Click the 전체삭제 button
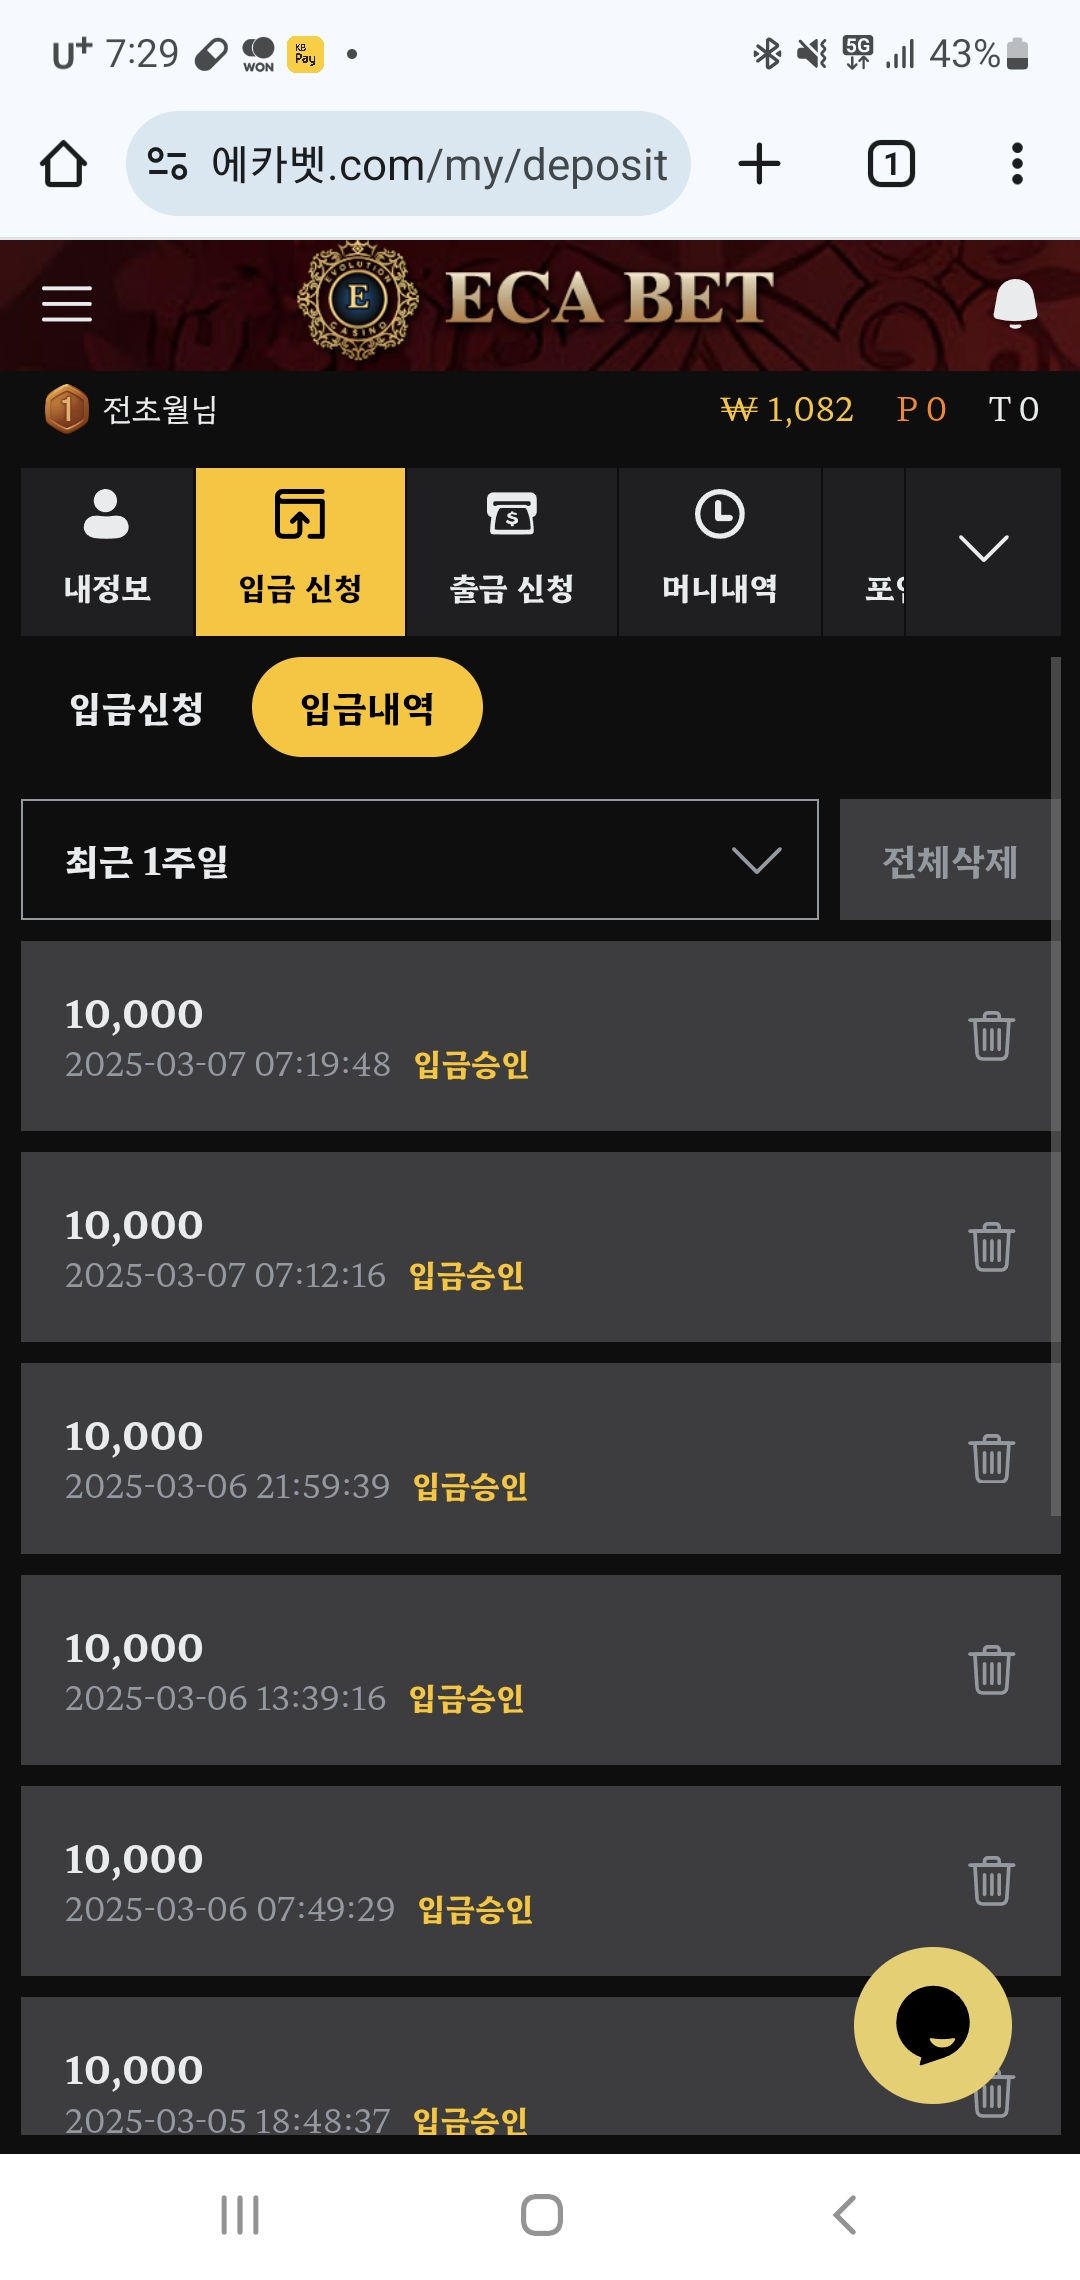Screen dimensions: 1080x2280 pyautogui.click(x=949, y=860)
